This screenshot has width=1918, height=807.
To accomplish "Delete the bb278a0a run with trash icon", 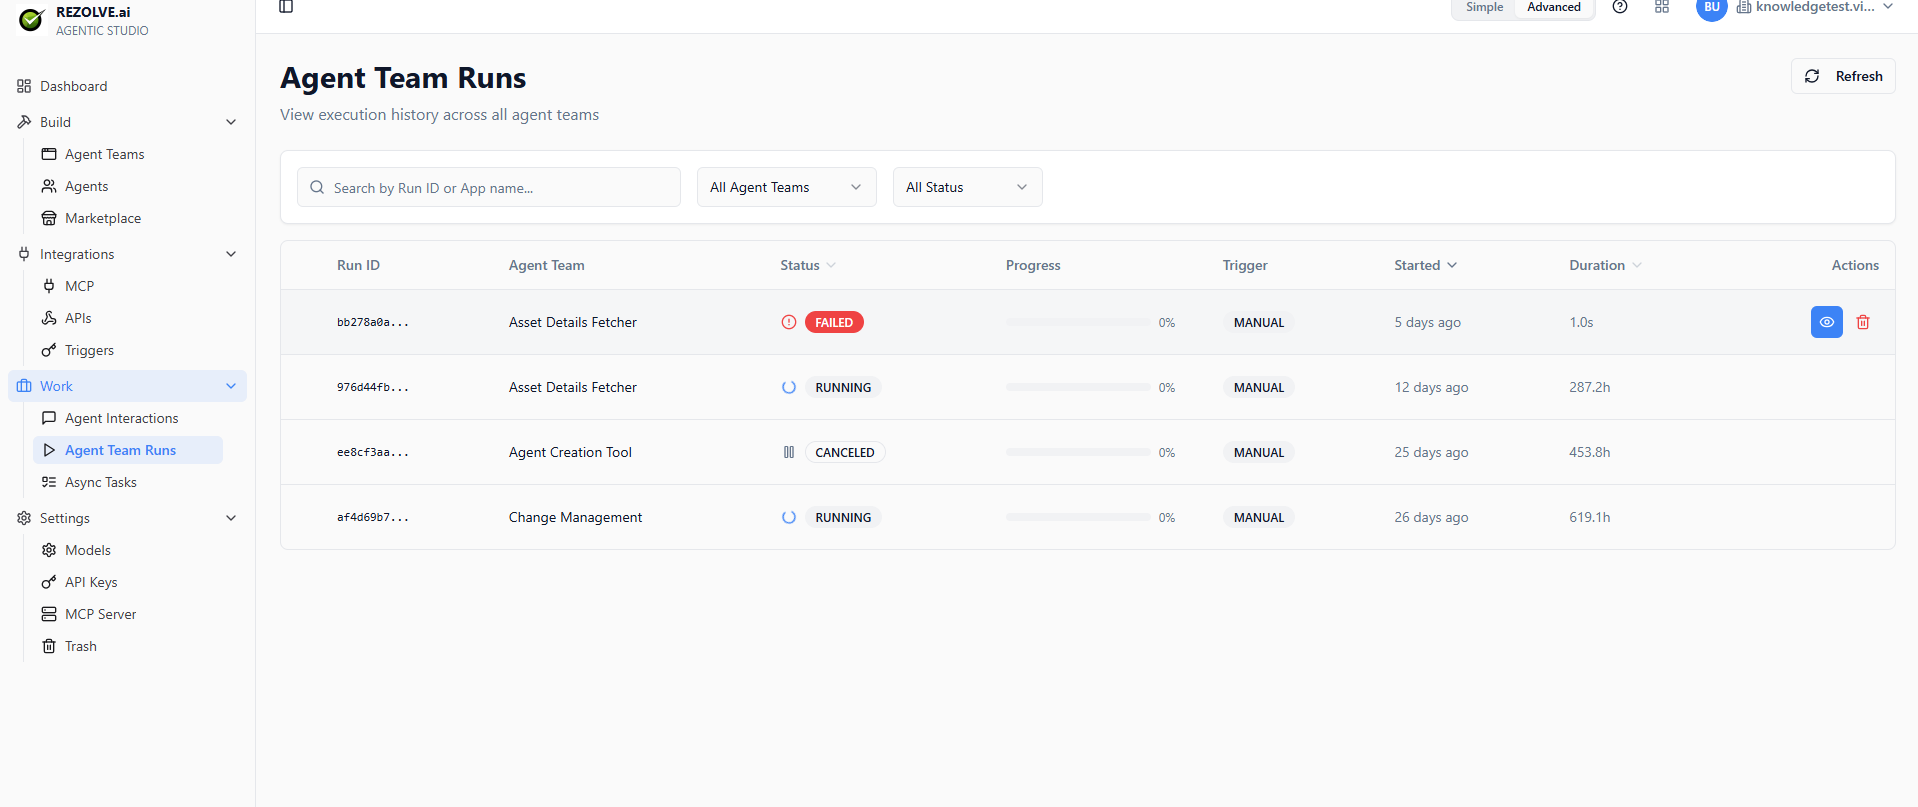I will tap(1863, 322).
